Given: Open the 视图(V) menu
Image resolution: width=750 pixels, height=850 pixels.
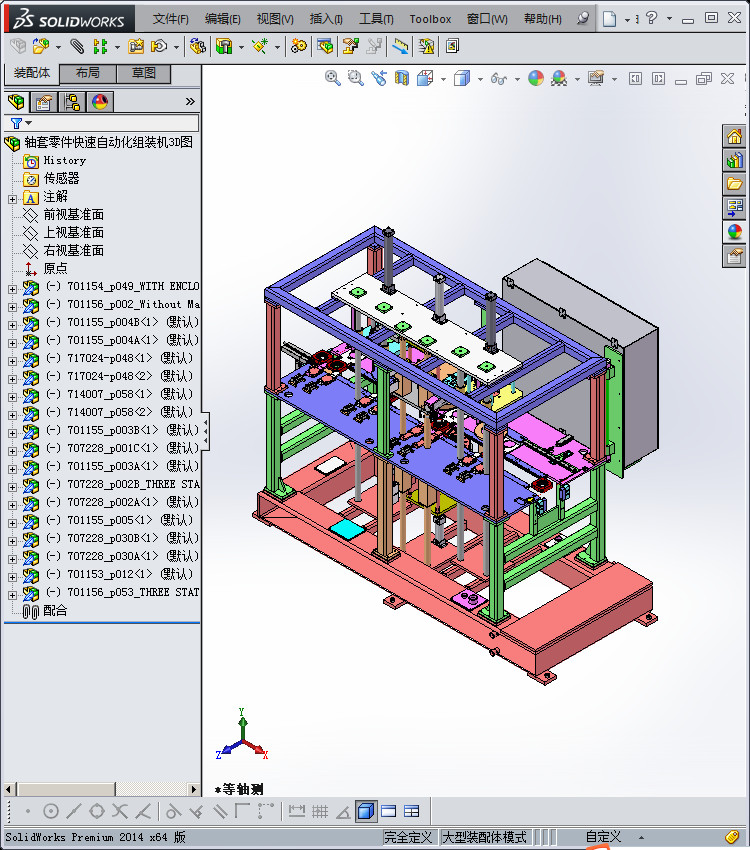Looking at the screenshot, I should click(275, 19).
